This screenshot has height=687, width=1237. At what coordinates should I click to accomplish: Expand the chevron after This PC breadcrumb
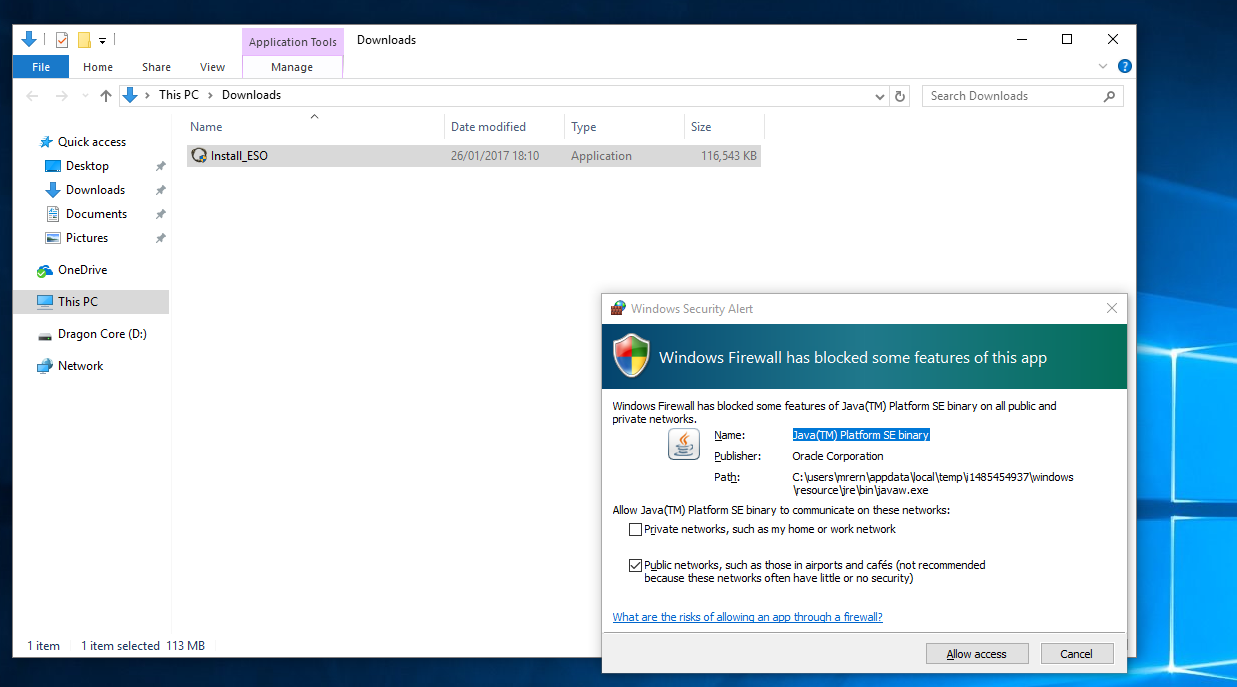[x=210, y=95]
